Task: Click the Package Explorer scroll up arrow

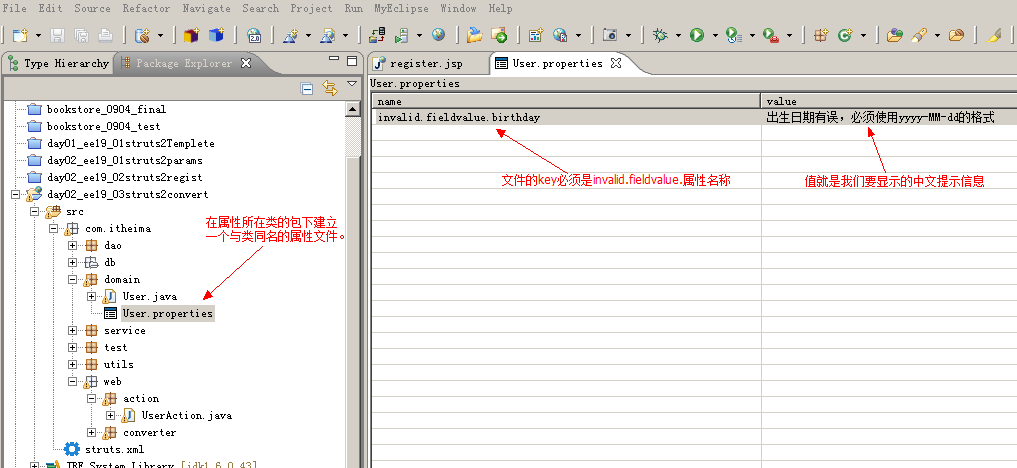Action: pos(353,109)
